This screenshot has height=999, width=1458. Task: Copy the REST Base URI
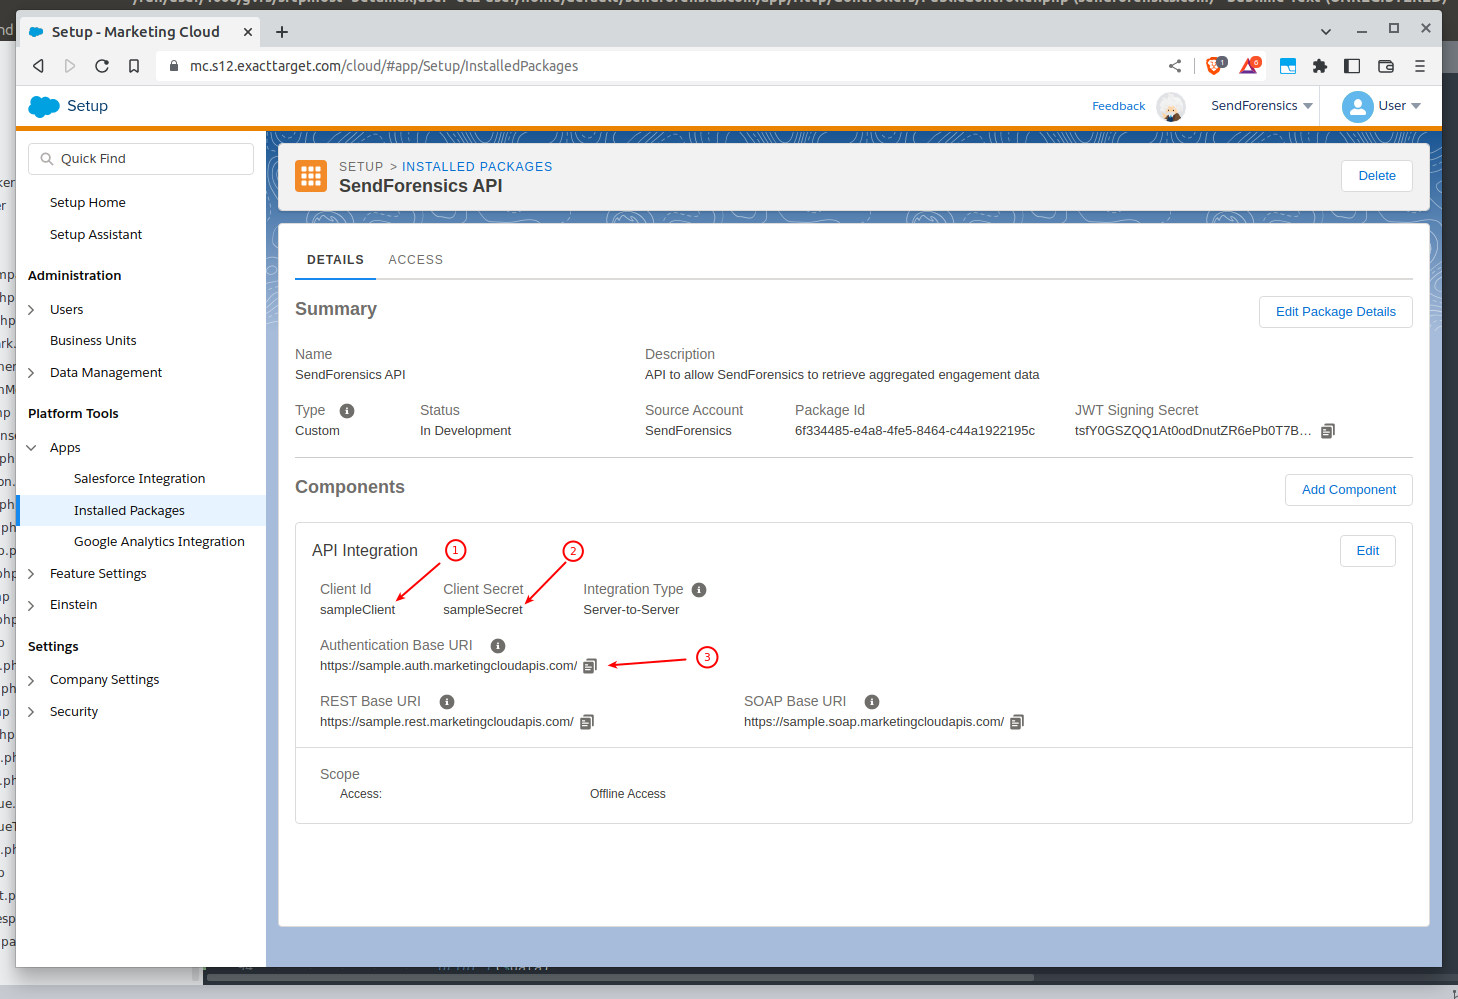pos(587,722)
